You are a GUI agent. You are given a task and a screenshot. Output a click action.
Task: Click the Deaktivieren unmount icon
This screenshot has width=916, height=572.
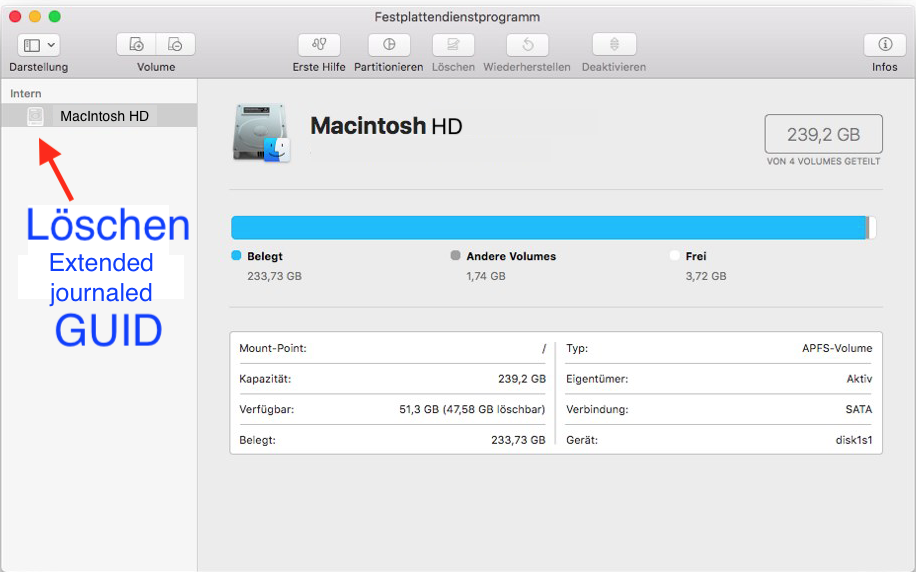(x=614, y=45)
